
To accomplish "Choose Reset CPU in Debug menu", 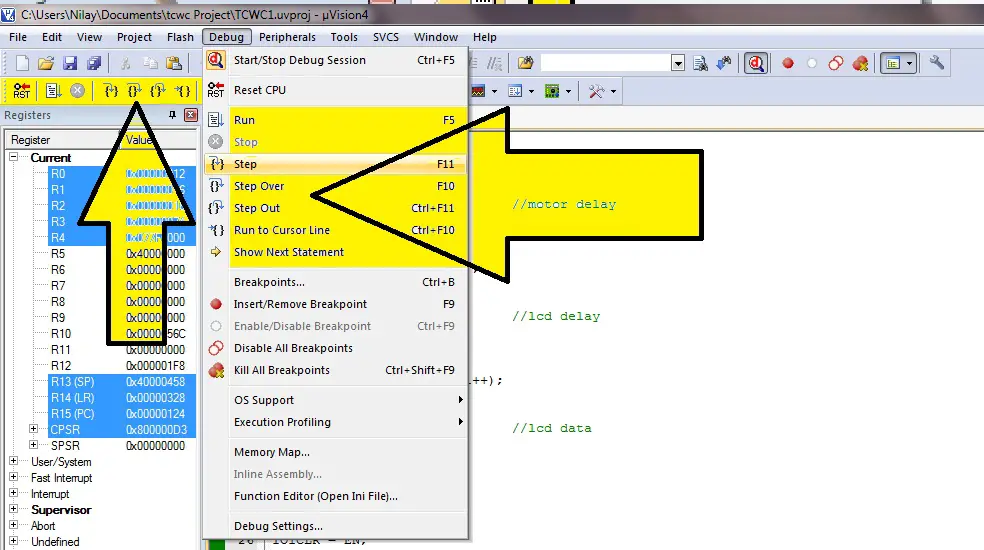I will point(336,90).
